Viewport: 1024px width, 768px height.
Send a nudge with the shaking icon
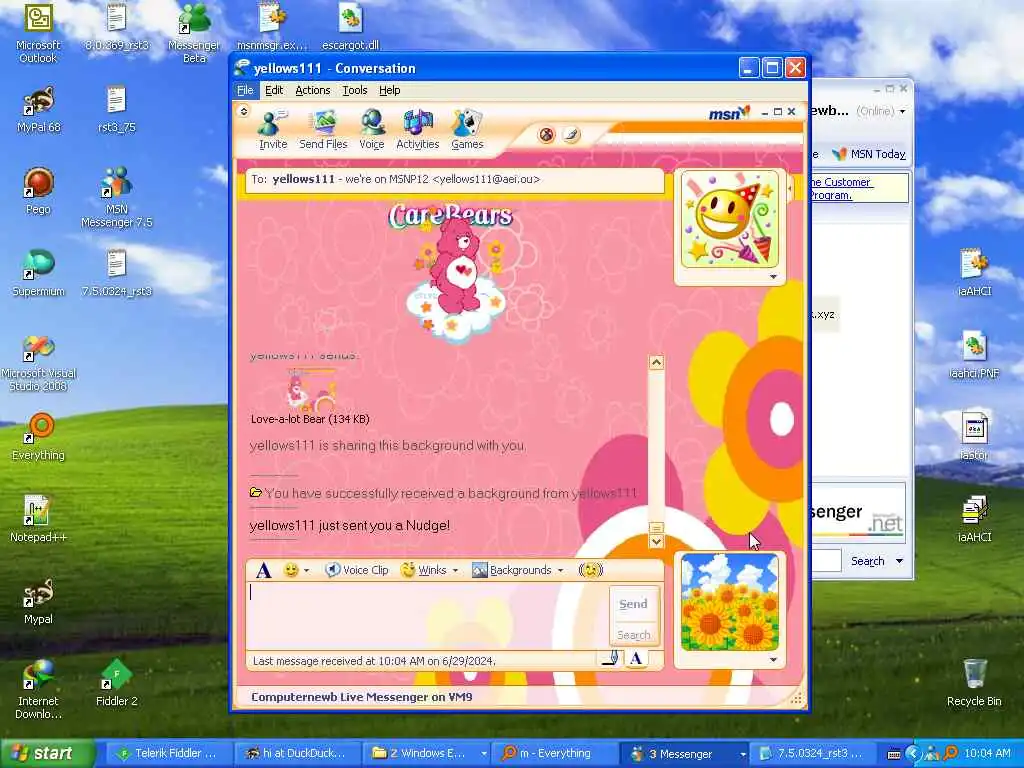point(590,570)
